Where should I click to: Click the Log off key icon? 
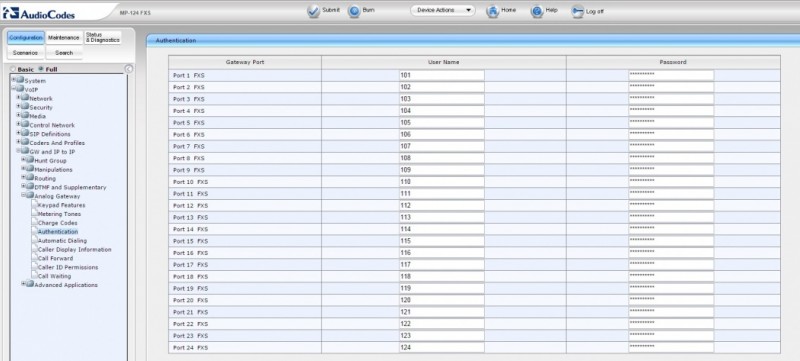[x=578, y=11]
